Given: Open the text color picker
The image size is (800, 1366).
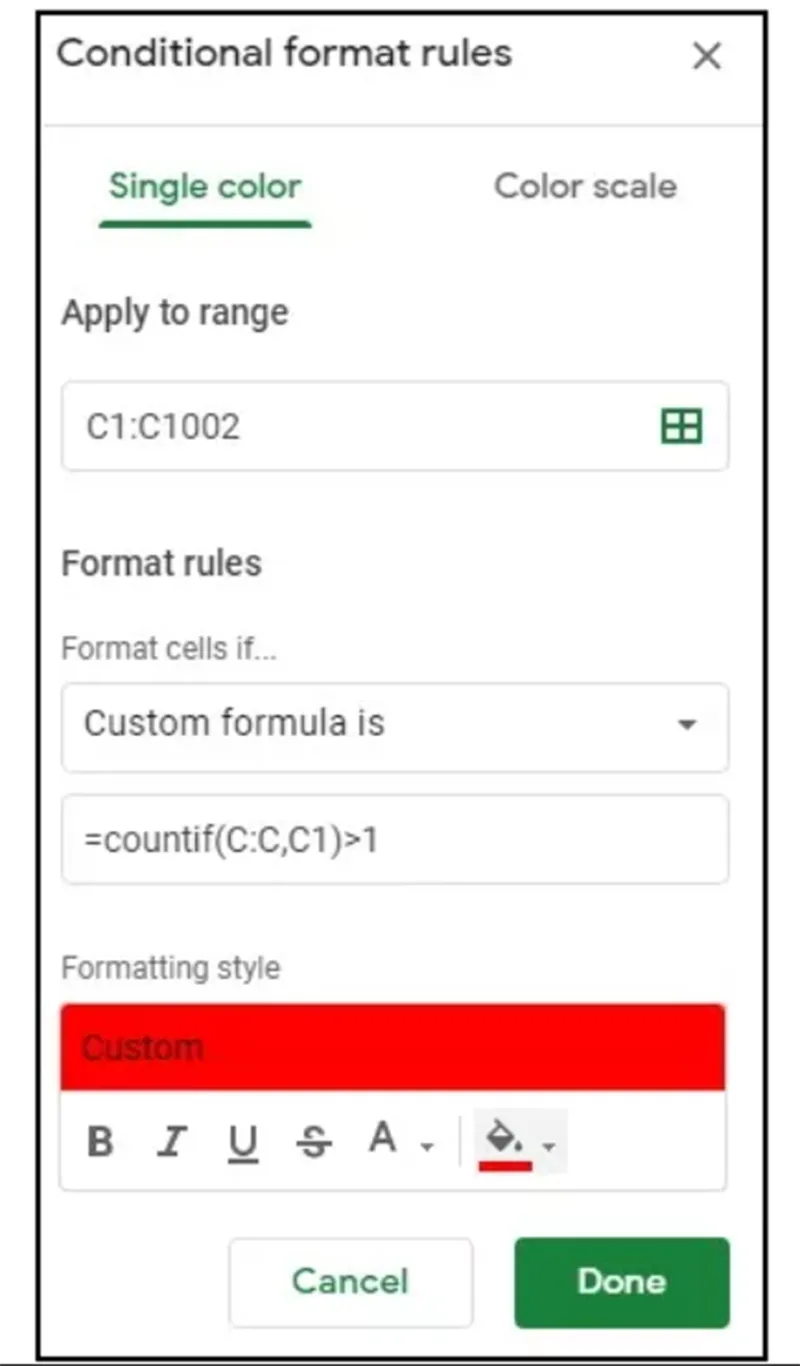Looking at the screenshot, I should tap(382, 1141).
